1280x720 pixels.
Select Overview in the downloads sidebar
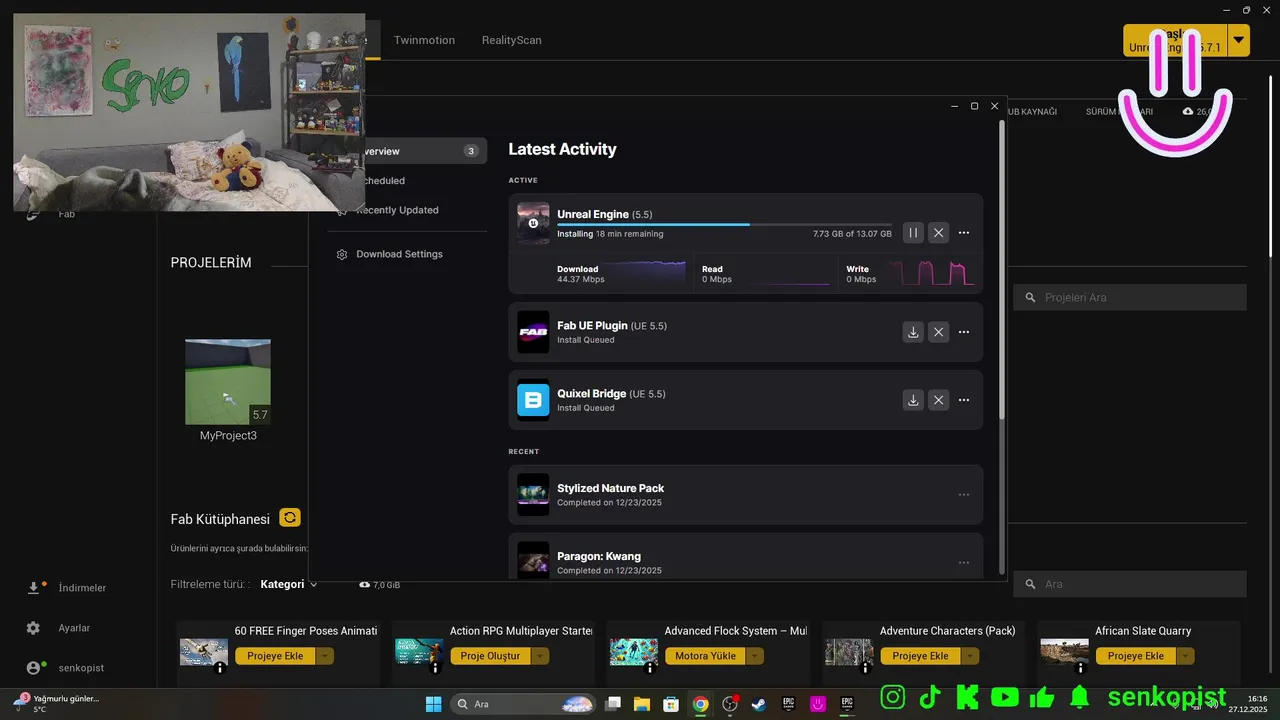408,151
